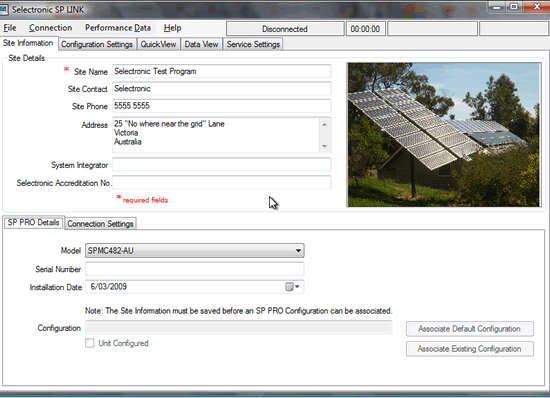Open the Help menu
The width and height of the screenshot is (550, 398).
173,28
